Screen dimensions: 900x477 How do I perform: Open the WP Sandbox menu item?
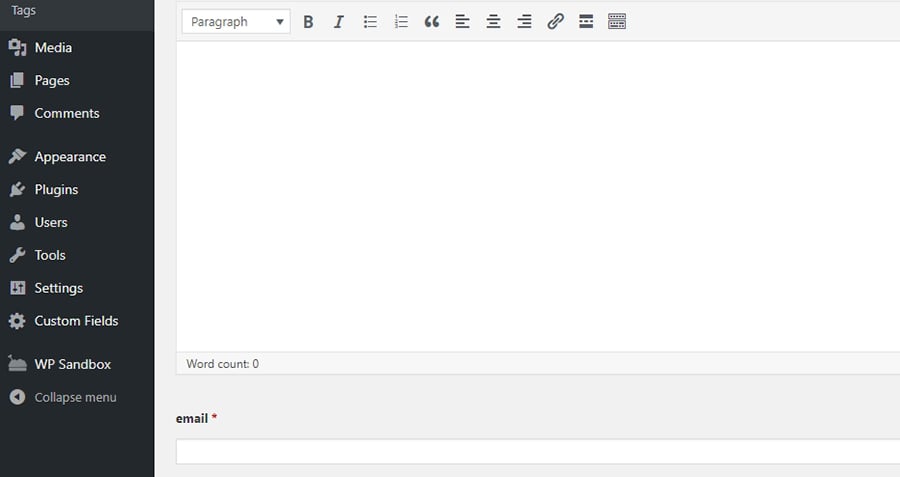77,364
